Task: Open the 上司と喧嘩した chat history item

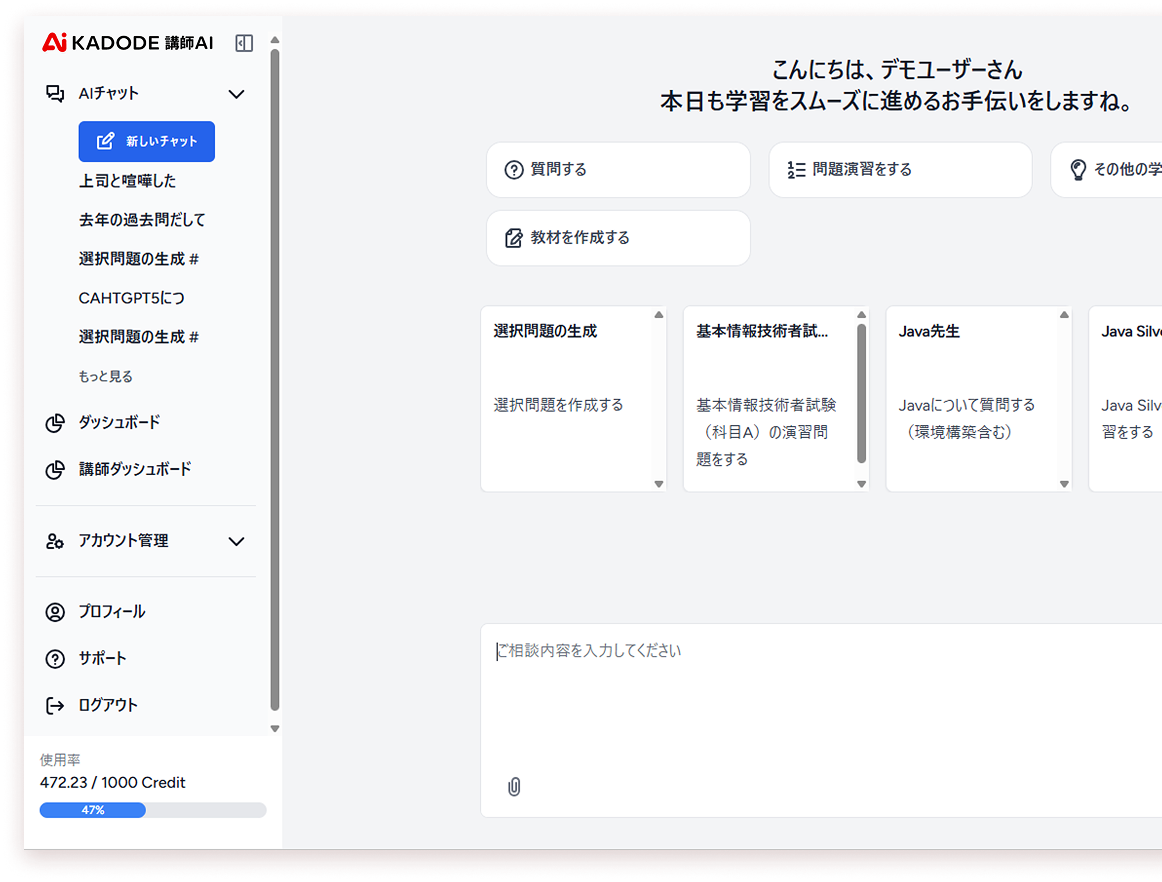Action: (127, 181)
